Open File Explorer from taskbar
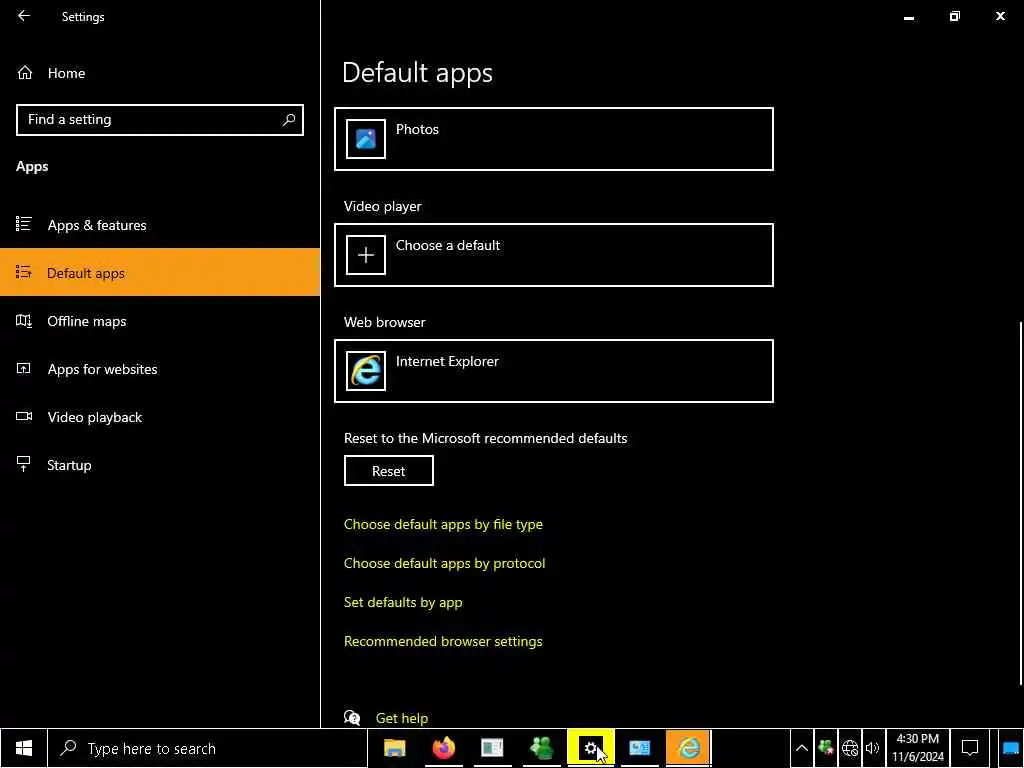Image resolution: width=1024 pixels, height=768 pixels. [394, 748]
